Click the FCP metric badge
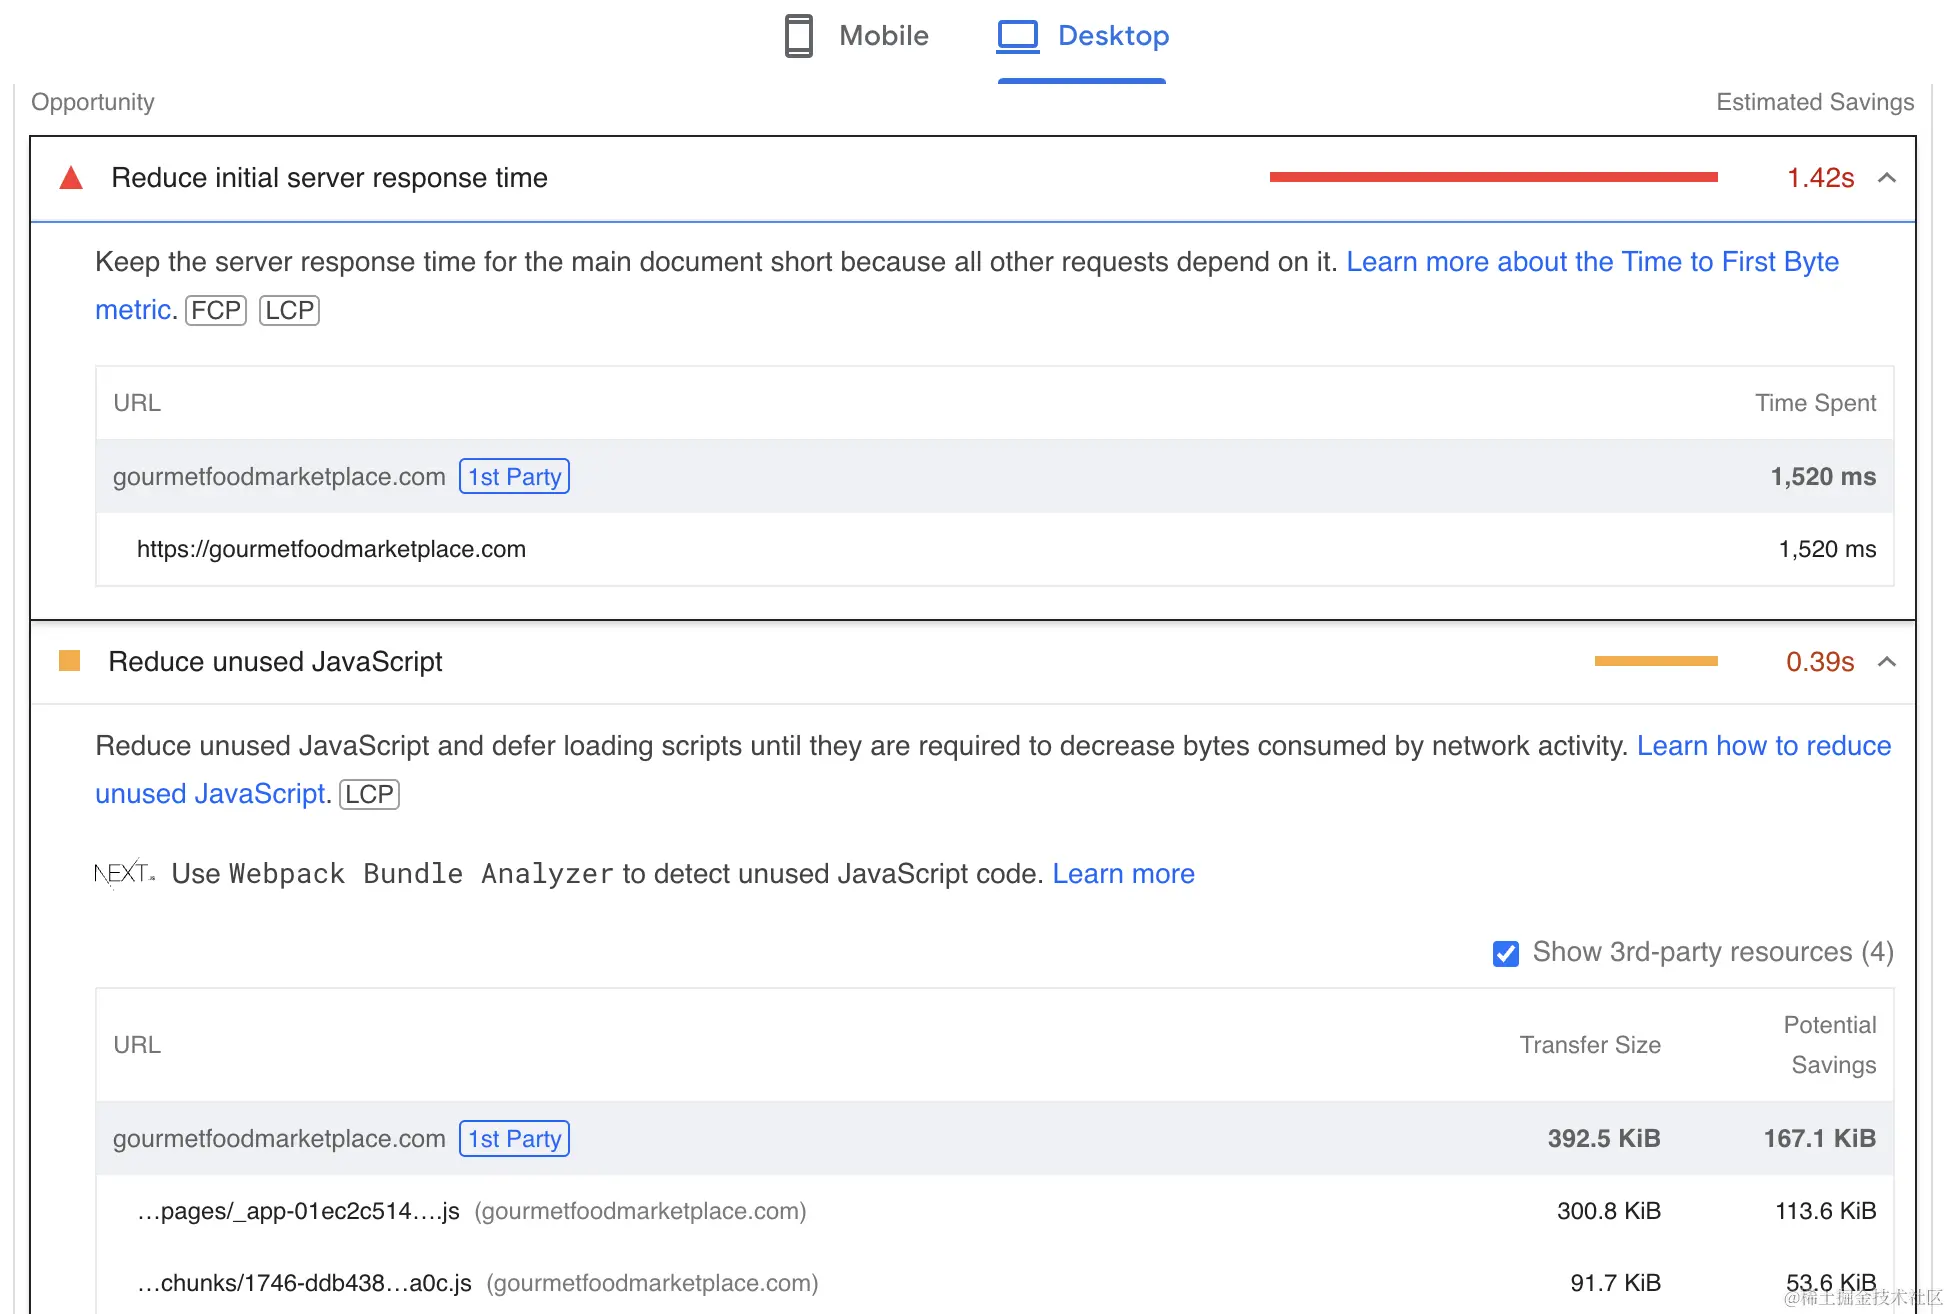1950x1314 pixels. coord(215,310)
